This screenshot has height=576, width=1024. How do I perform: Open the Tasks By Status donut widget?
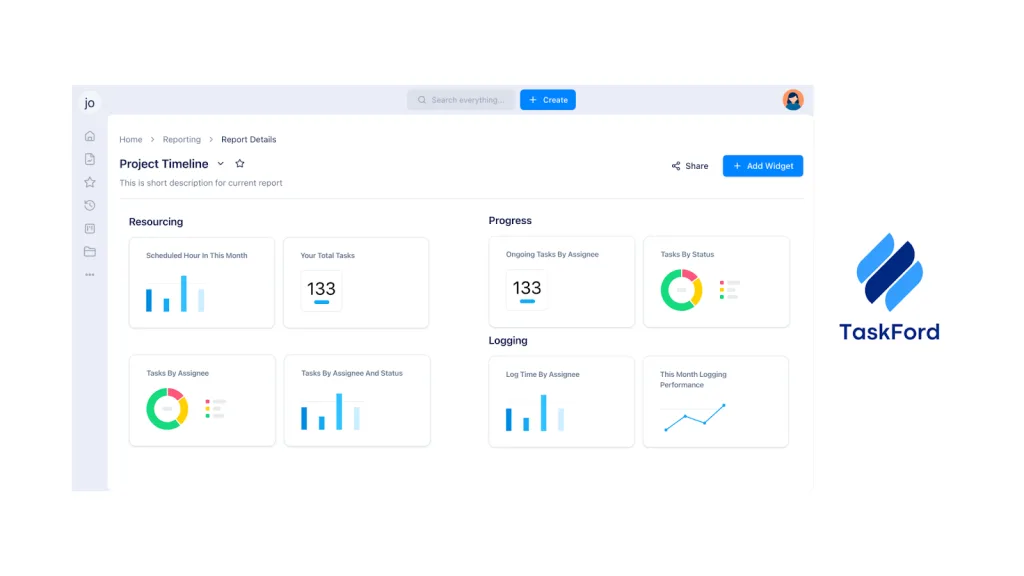tap(716, 282)
